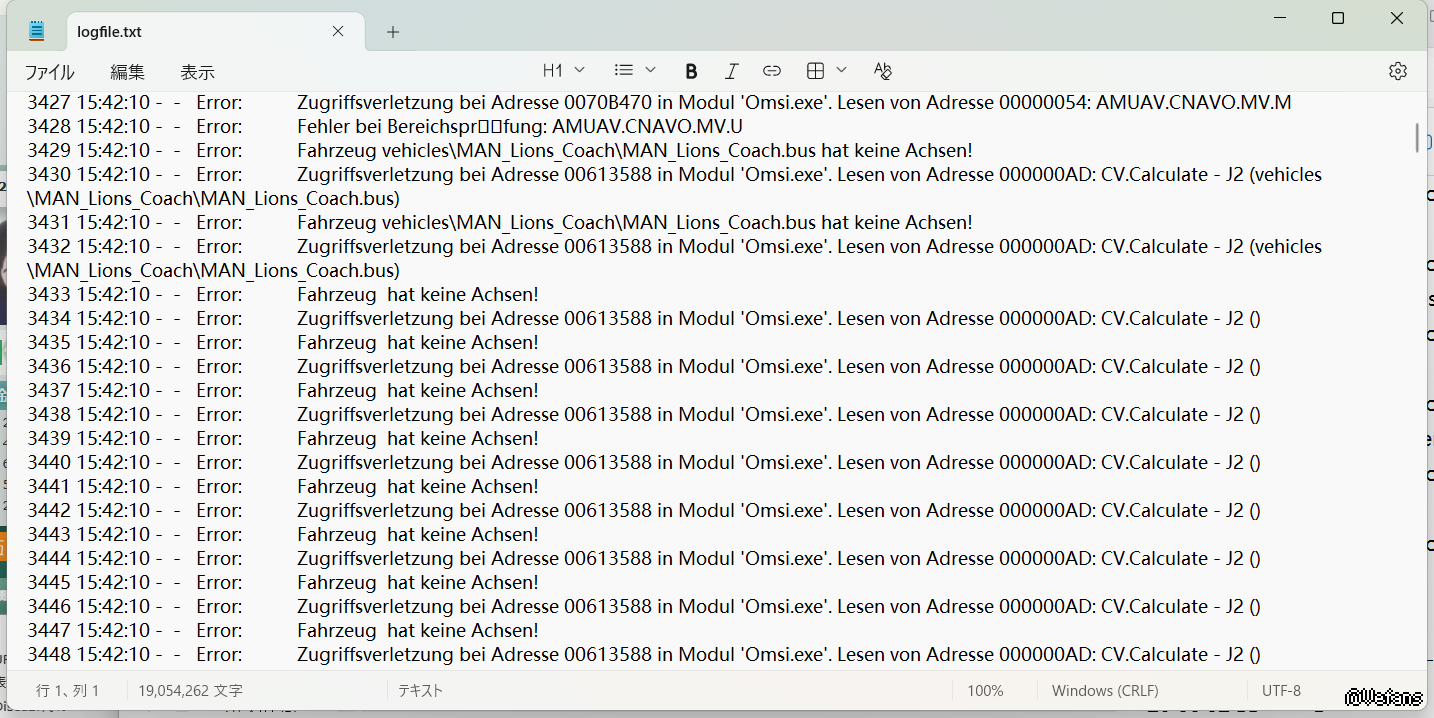Click log line 3448 text
1434x718 pixels.
click(x=644, y=654)
